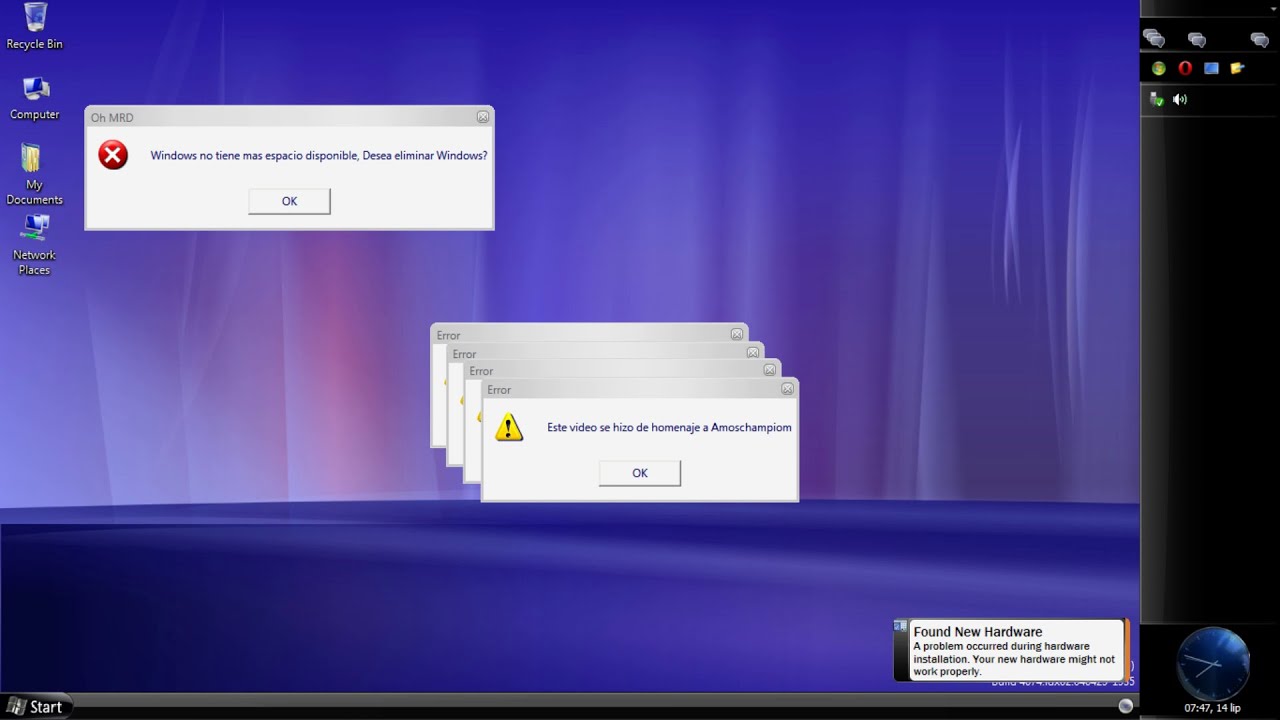Screen dimensions: 1280x720
Task: Click the "07:47, 14 lip" date text
Action: (1212, 708)
